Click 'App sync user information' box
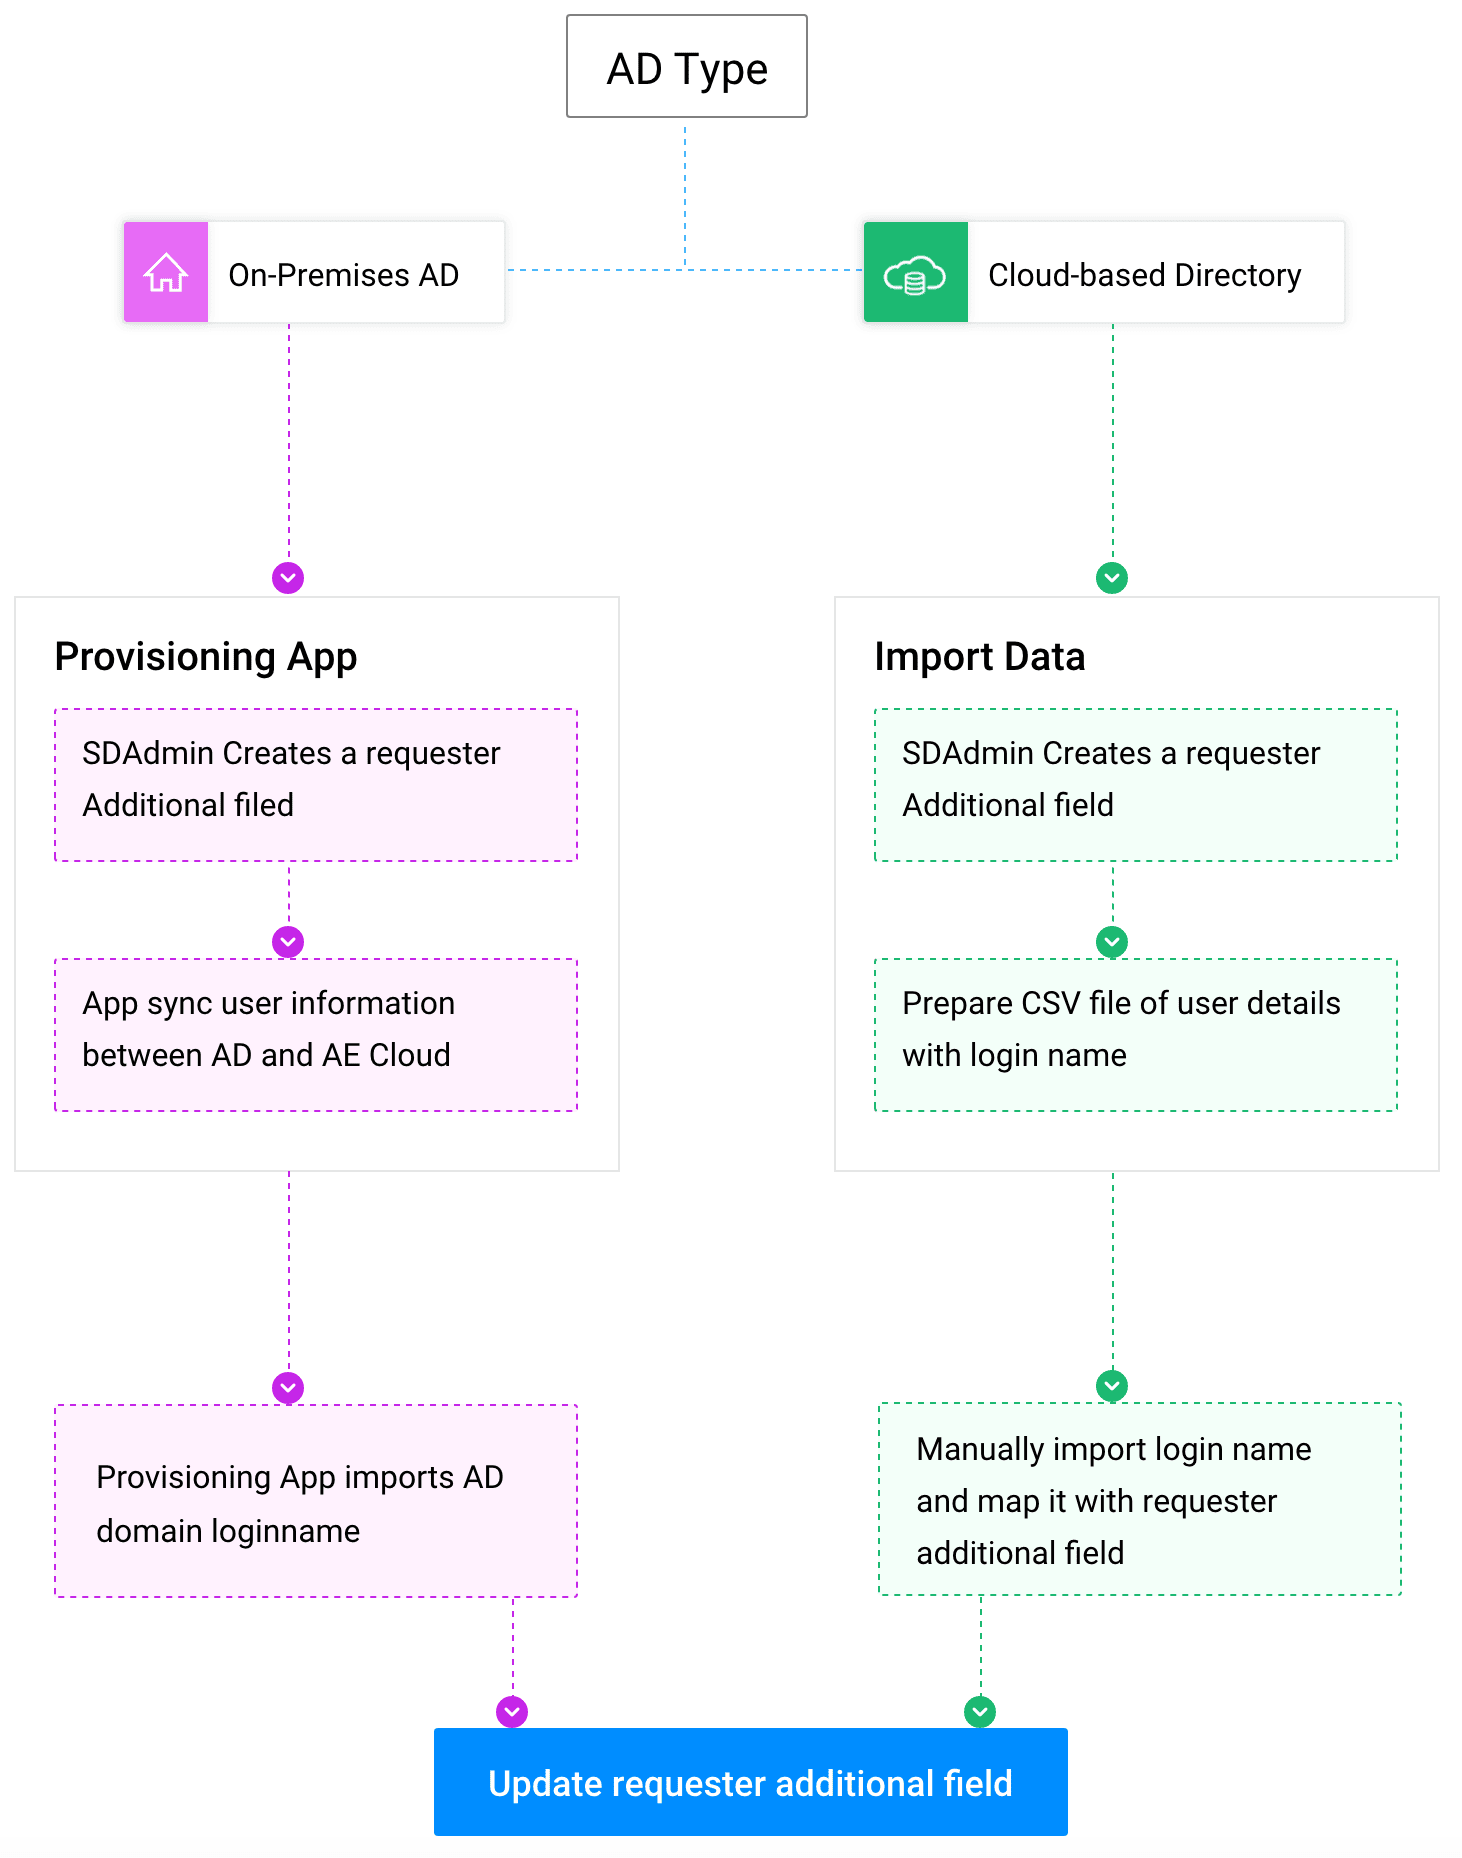The height and width of the screenshot is (1858, 1462). [x=316, y=1035]
